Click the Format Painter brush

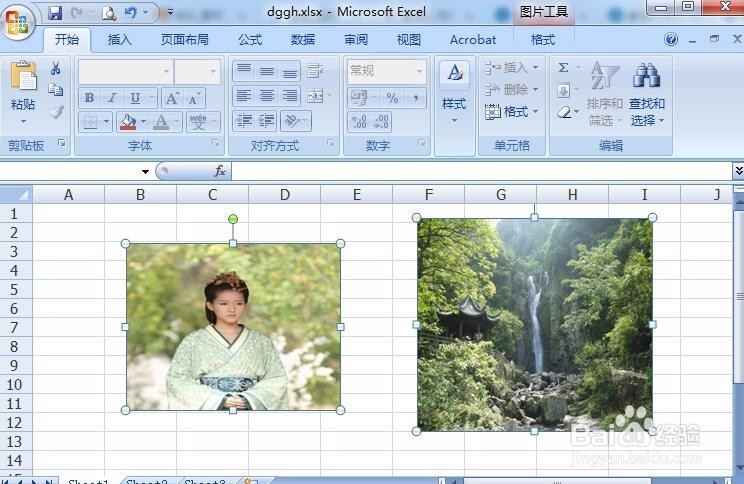(56, 112)
